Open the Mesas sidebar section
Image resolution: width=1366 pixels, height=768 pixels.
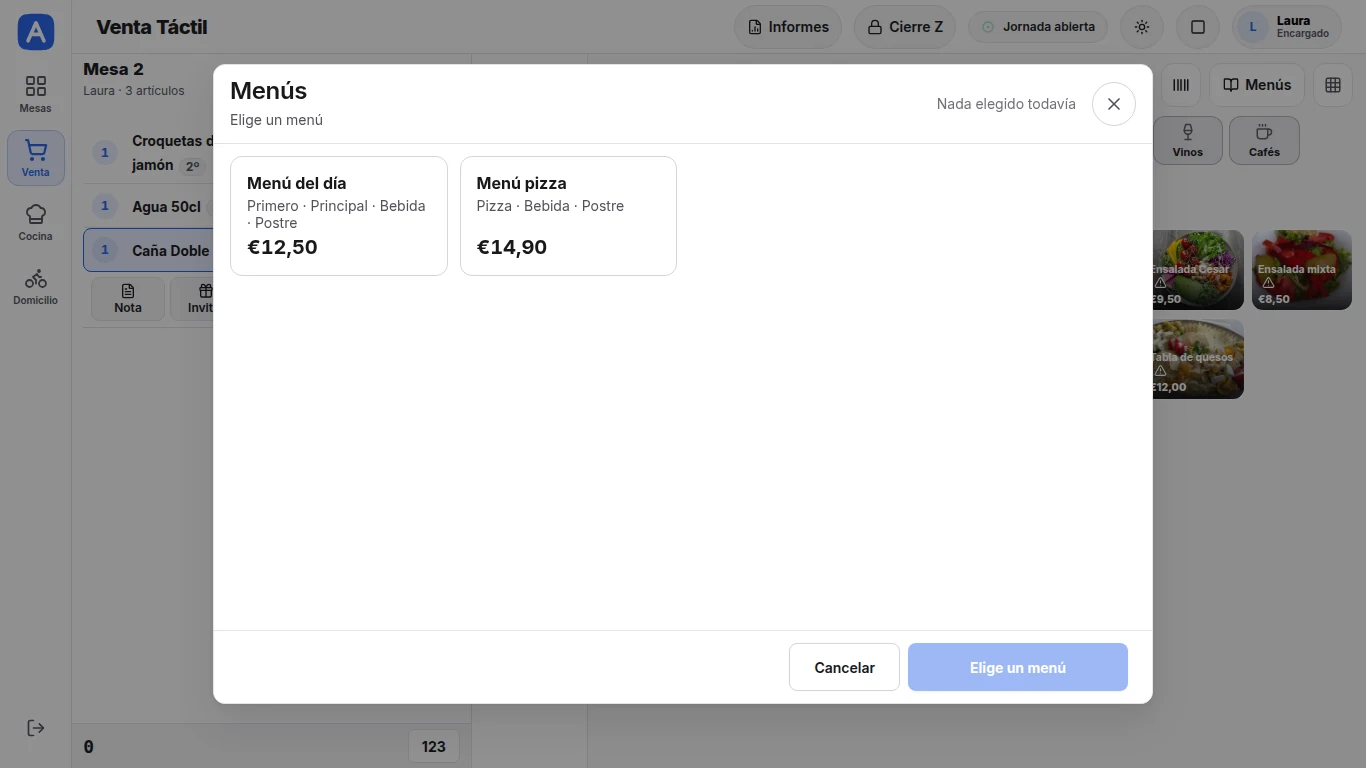[x=36, y=94]
